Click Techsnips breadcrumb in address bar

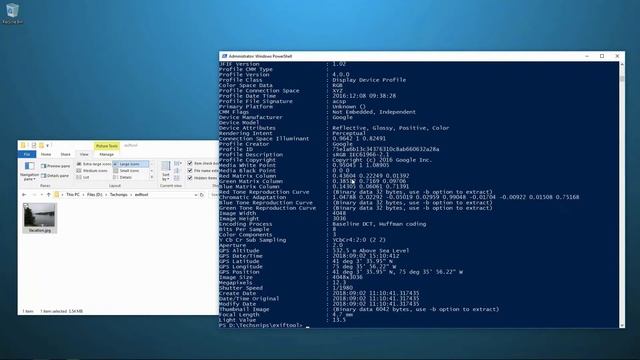pyautogui.click(x=118, y=195)
